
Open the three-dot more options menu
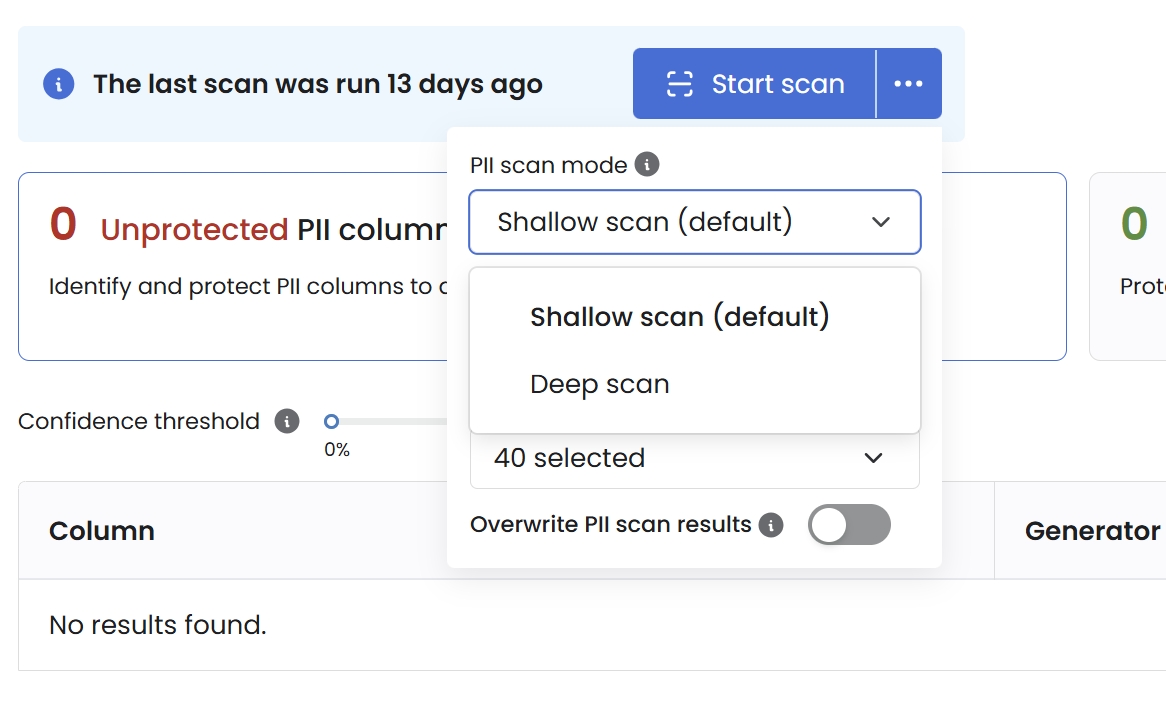click(x=908, y=84)
